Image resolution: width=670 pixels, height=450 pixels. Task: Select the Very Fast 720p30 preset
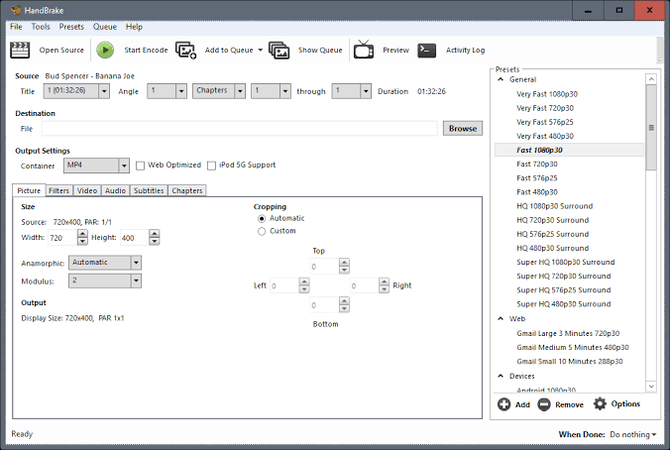point(545,107)
